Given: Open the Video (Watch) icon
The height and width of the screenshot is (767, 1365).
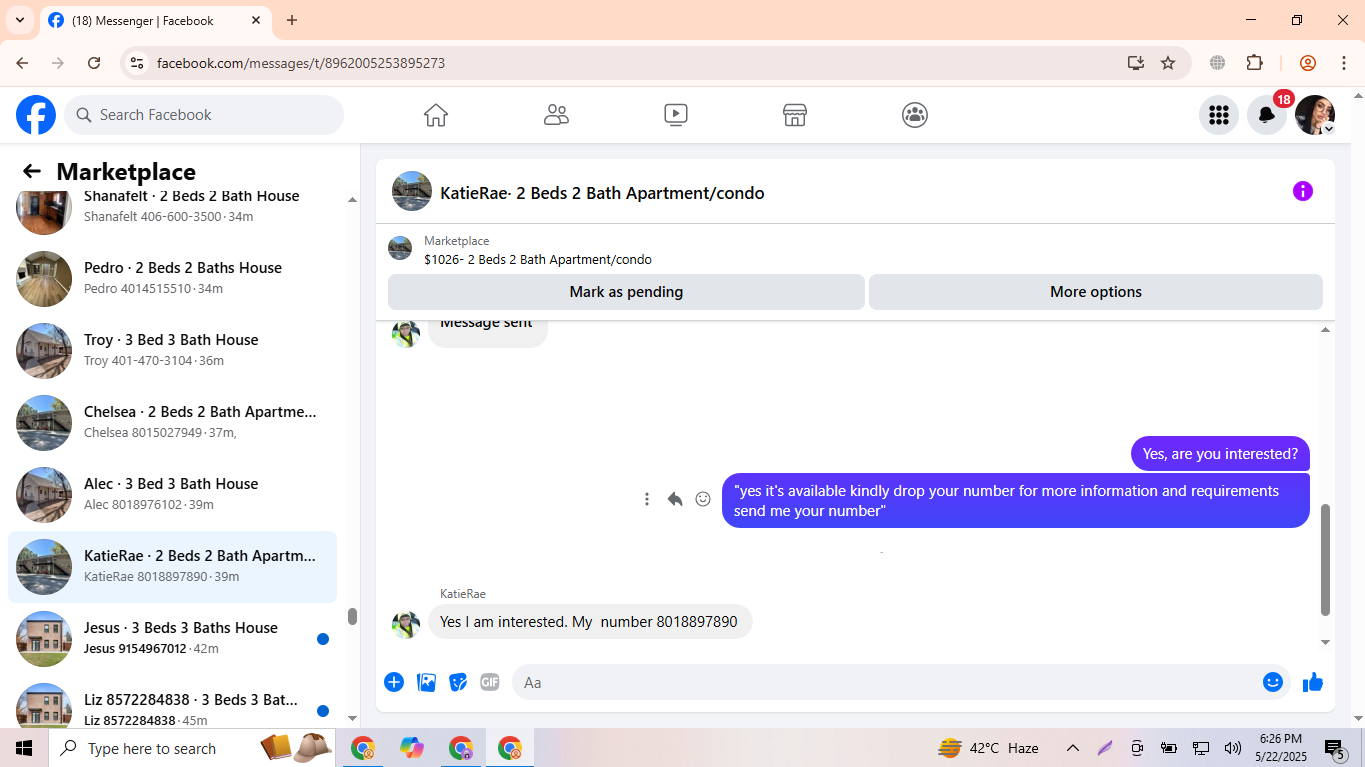Looking at the screenshot, I should coord(676,115).
